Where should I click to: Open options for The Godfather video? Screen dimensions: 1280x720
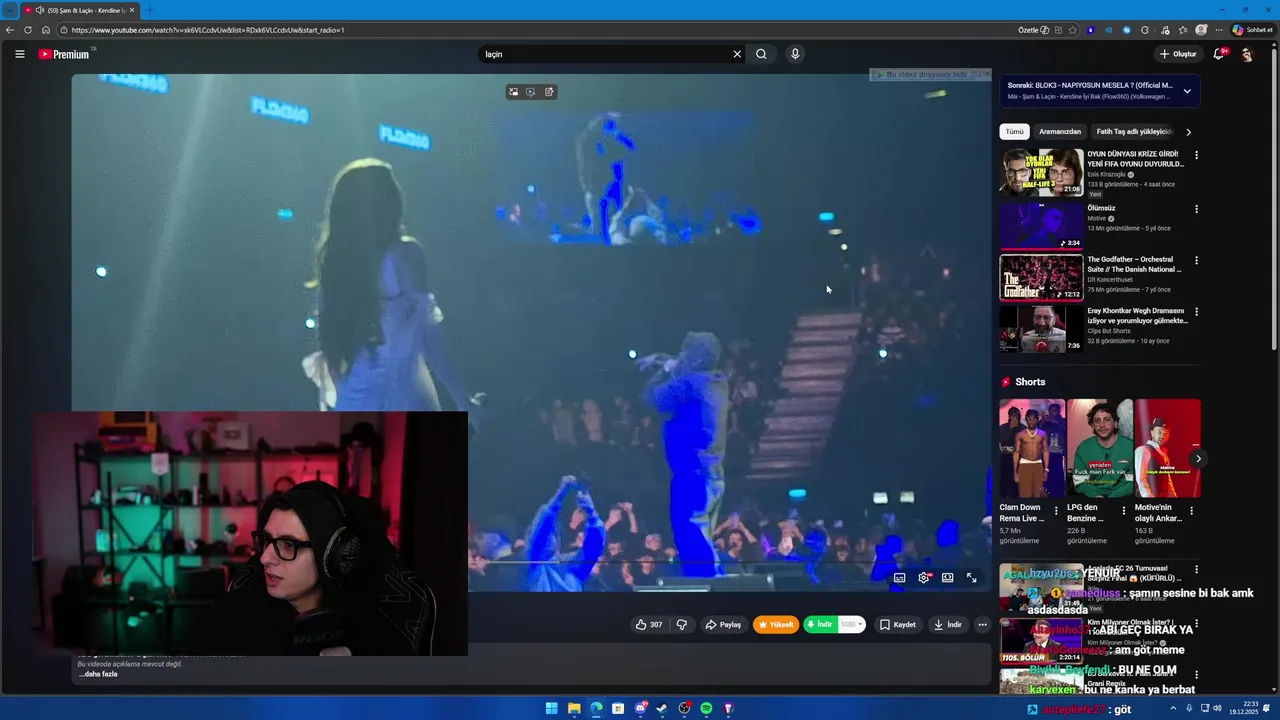[1196, 260]
